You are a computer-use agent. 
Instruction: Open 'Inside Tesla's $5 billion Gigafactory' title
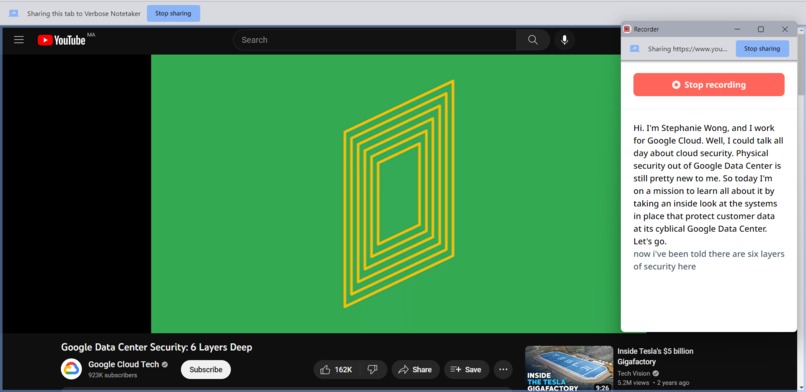click(x=655, y=357)
